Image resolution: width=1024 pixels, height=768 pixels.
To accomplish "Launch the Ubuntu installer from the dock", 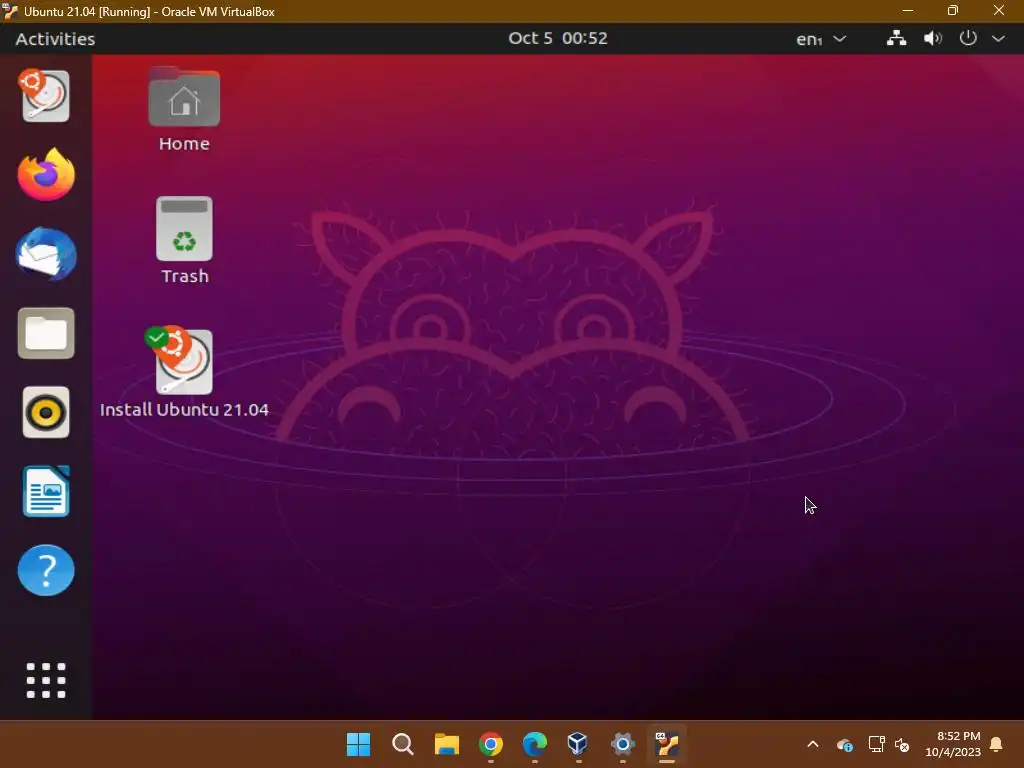I will click(x=45, y=96).
